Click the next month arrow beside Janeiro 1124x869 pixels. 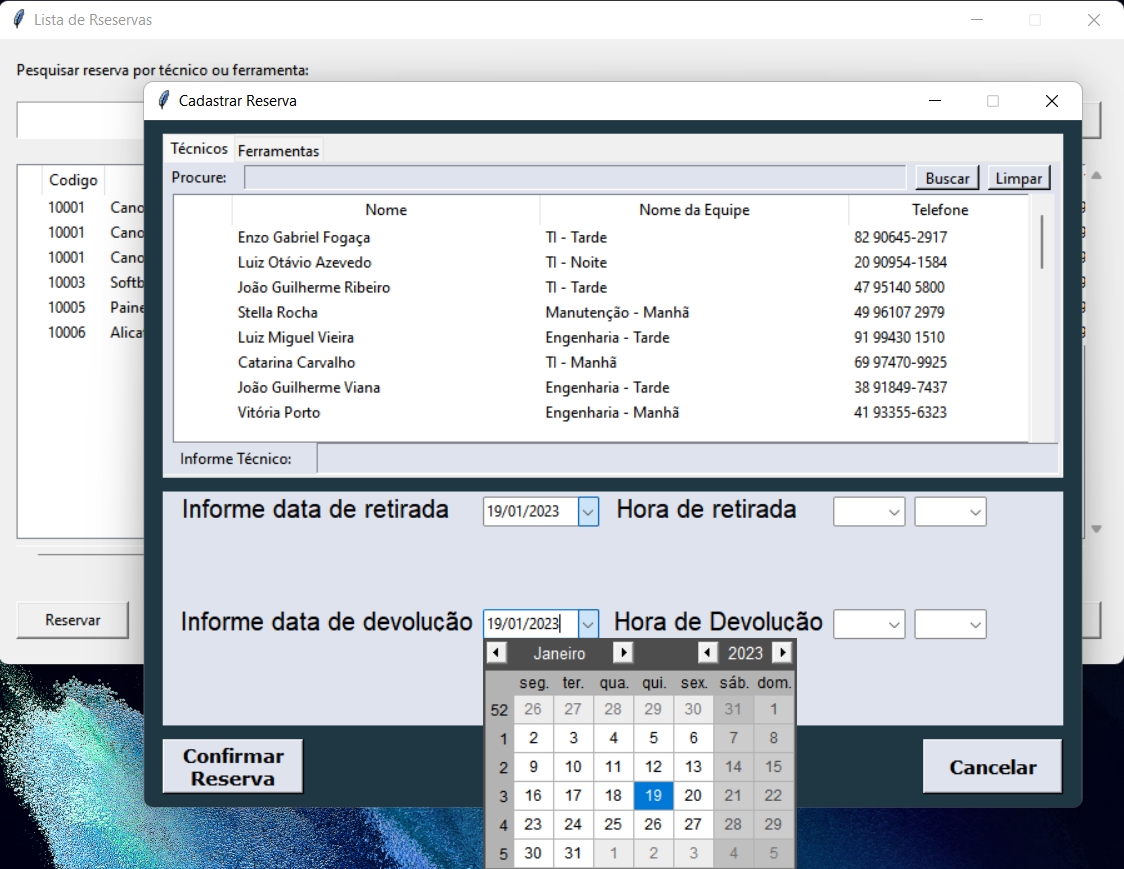[623, 652]
